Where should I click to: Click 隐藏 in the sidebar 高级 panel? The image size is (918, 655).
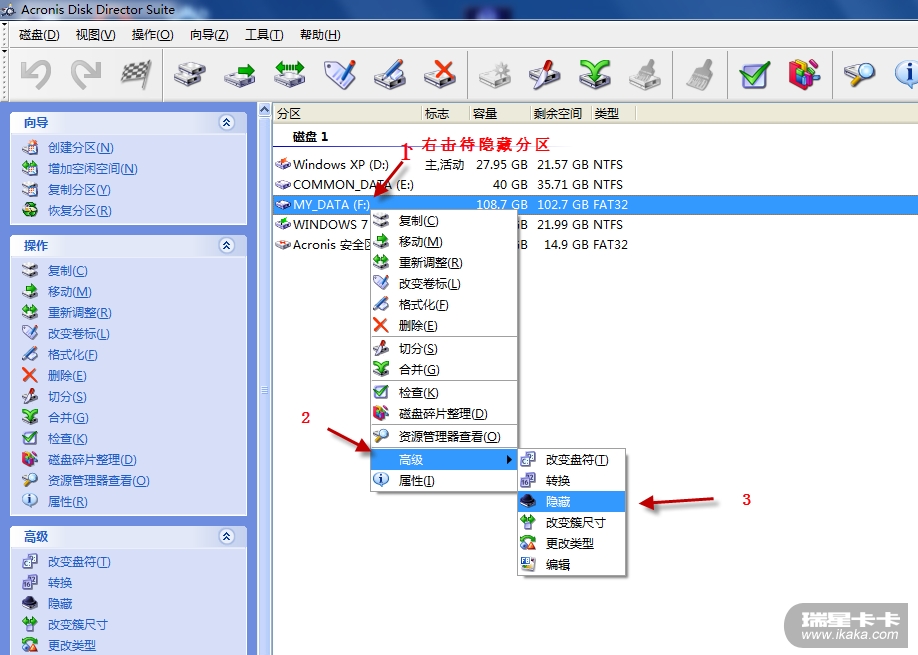(60, 603)
